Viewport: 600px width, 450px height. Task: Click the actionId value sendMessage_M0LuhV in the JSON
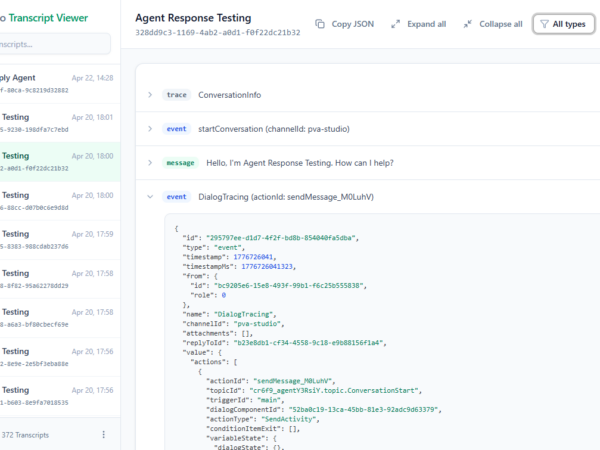pos(292,381)
